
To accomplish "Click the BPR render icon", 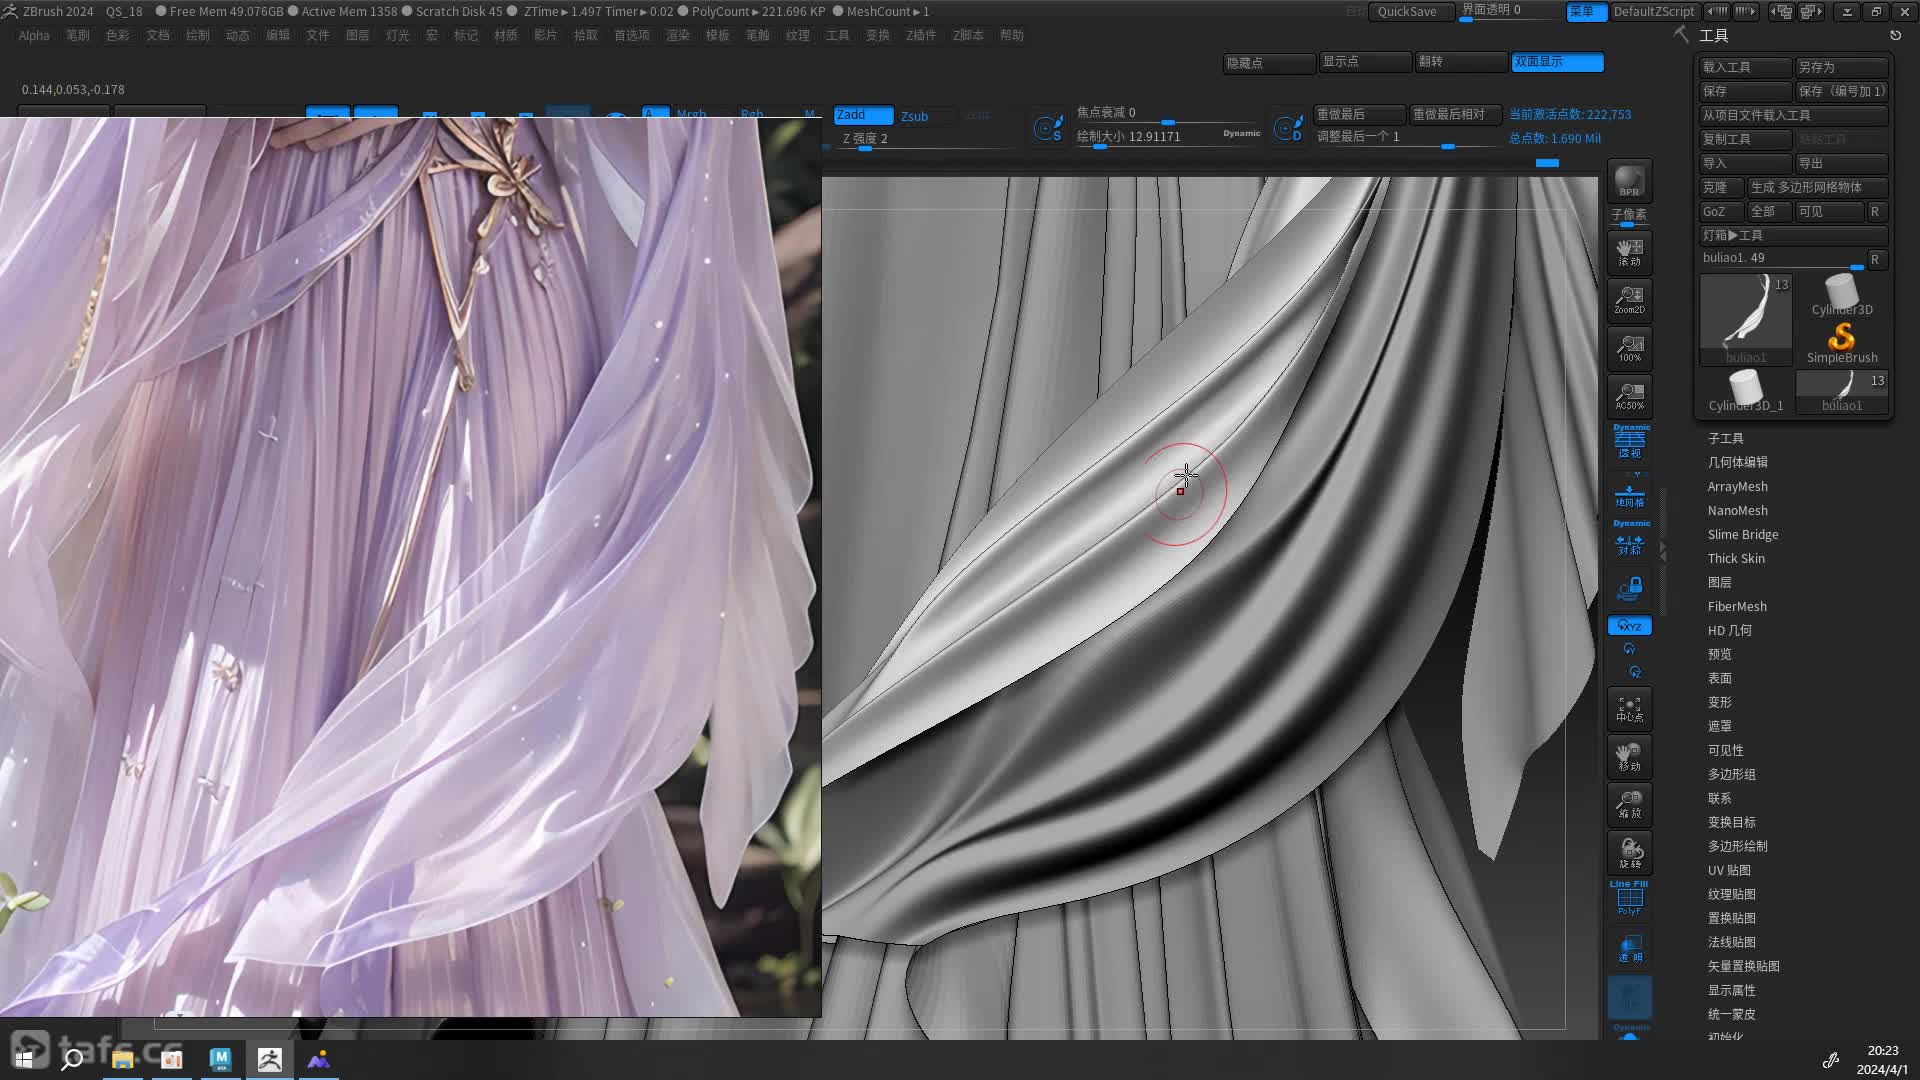I will click(1629, 181).
